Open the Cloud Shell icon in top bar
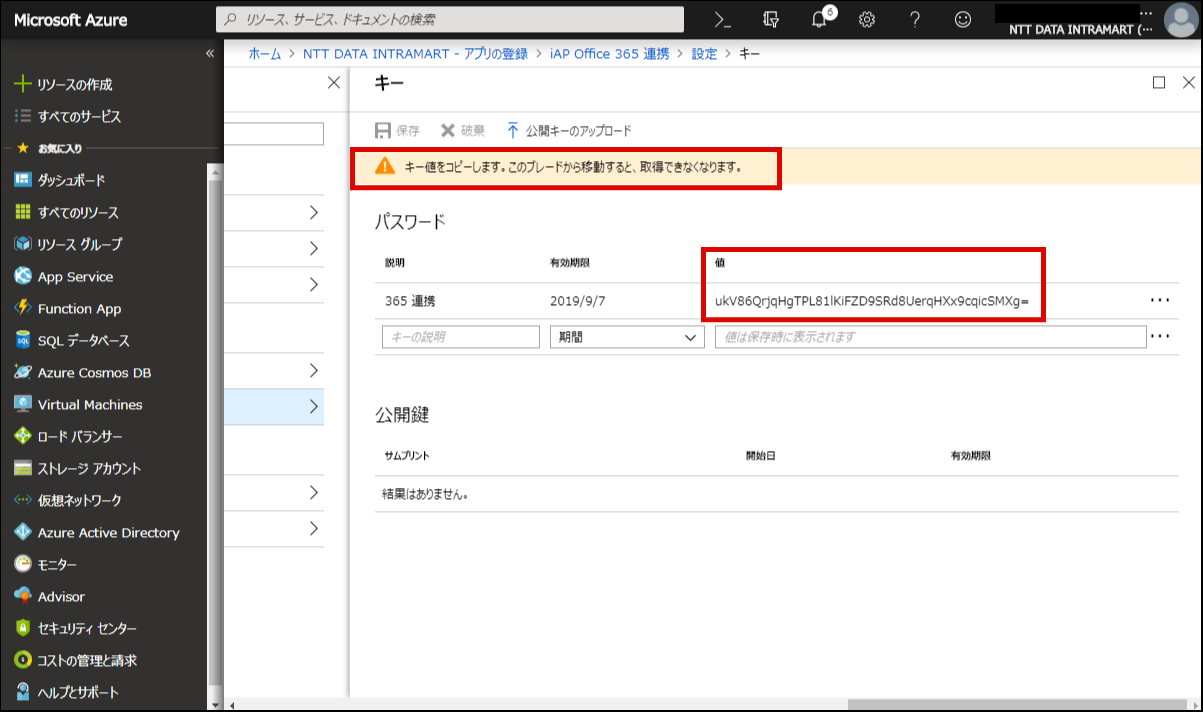Viewport: 1203px width, 712px height. [722, 19]
